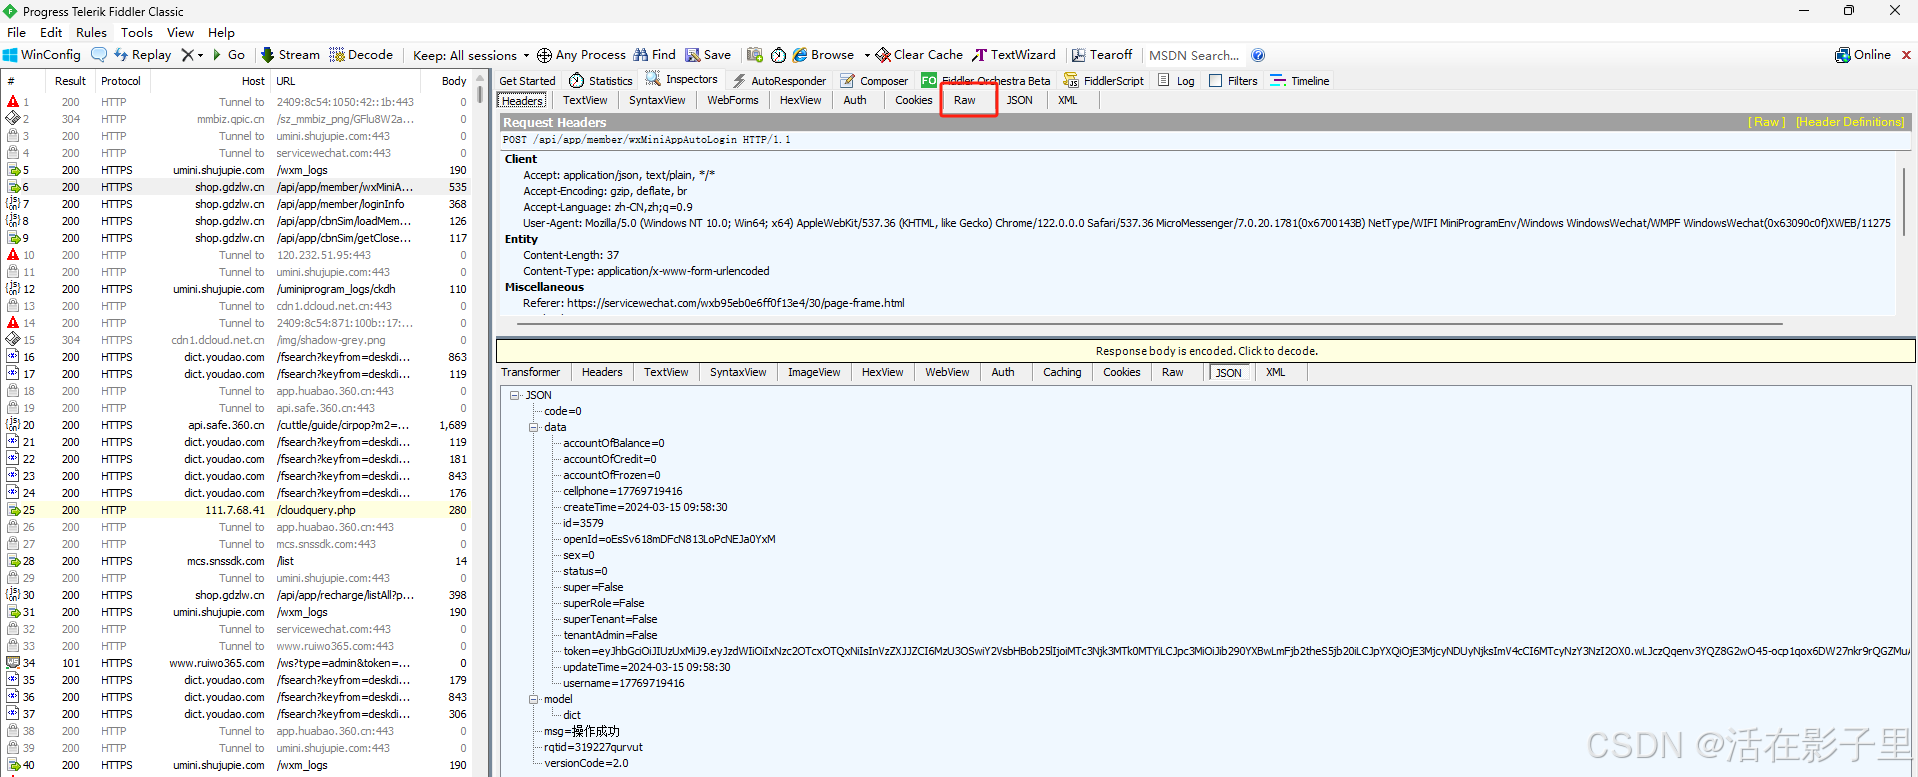Collapse the data node in JSON tree
The image size is (1918, 777).
click(x=533, y=427)
